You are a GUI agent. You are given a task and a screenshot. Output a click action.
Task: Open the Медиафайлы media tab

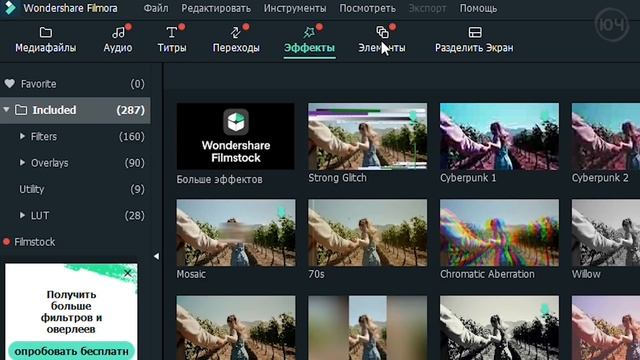[x=46, y=40]
